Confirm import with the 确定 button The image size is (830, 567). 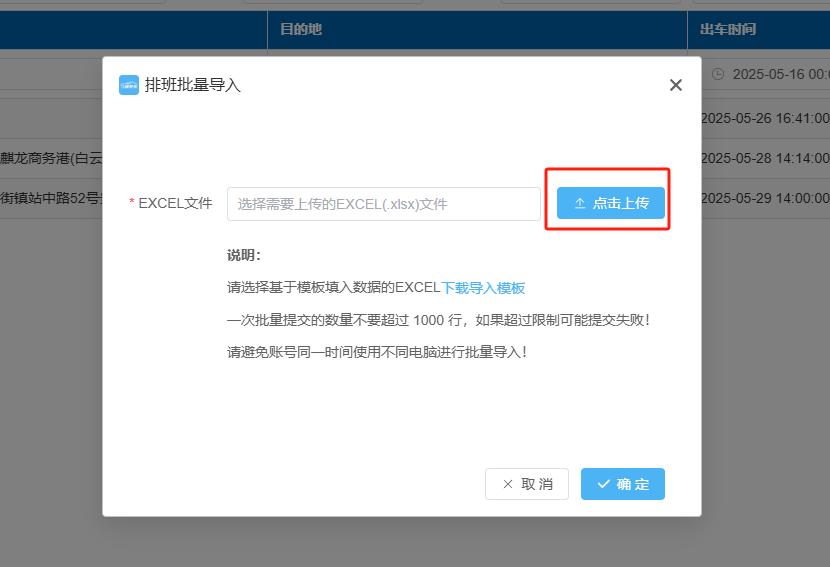(x=622, y=484)
